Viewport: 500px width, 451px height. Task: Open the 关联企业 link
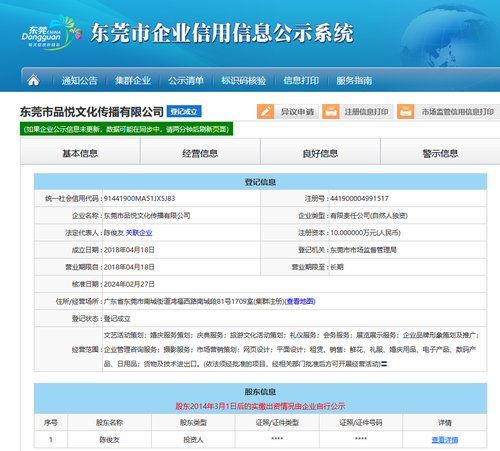(x=139, y=233)
